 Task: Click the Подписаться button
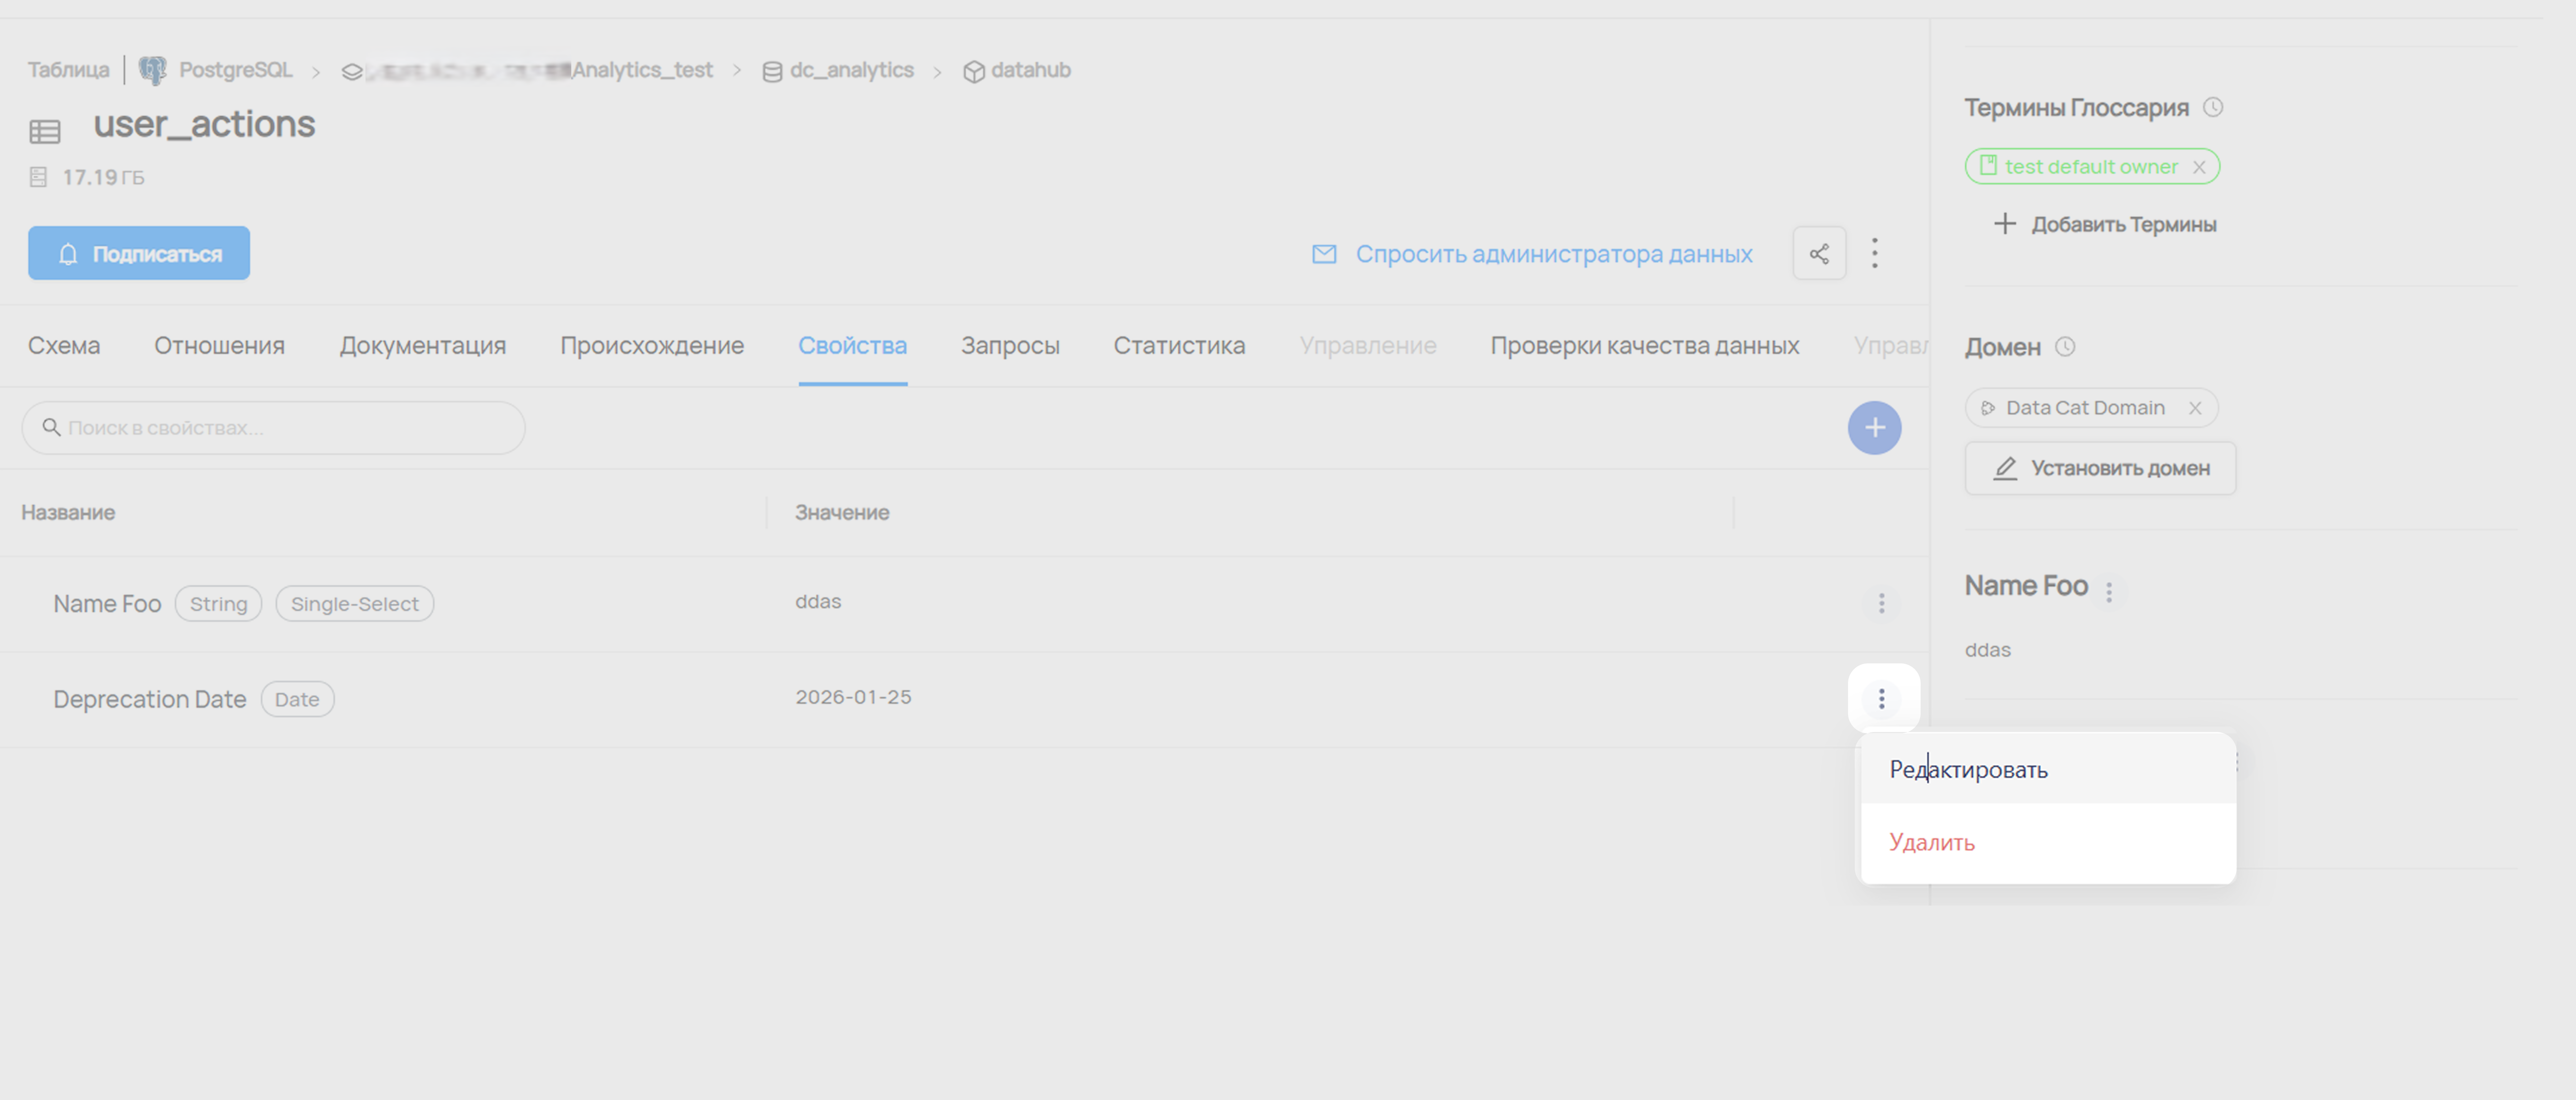pyautogui.click(x=139, y=253)
